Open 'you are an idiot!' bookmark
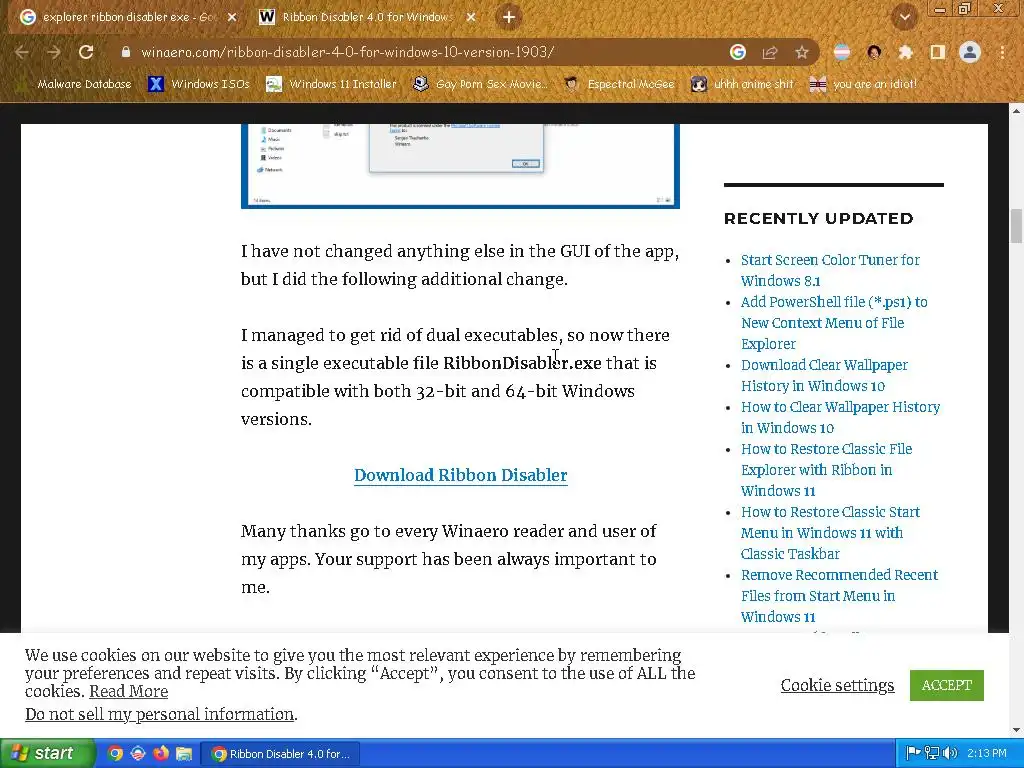The height and width of the screenshot is (768, 1024). (863, 84)
